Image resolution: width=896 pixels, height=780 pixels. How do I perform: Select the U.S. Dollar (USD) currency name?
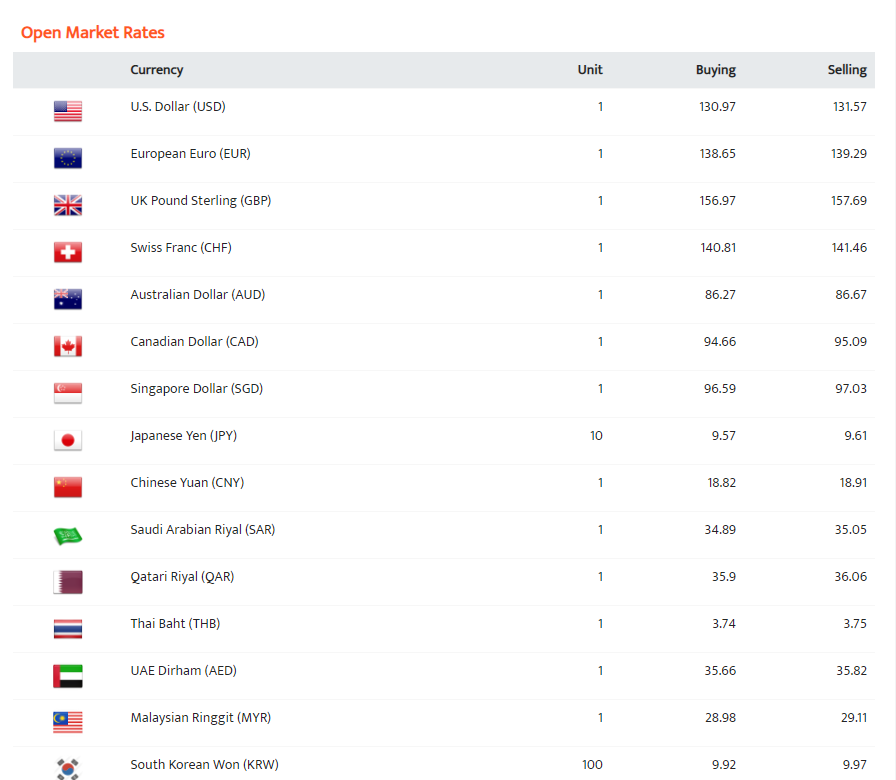coord(178,107)
